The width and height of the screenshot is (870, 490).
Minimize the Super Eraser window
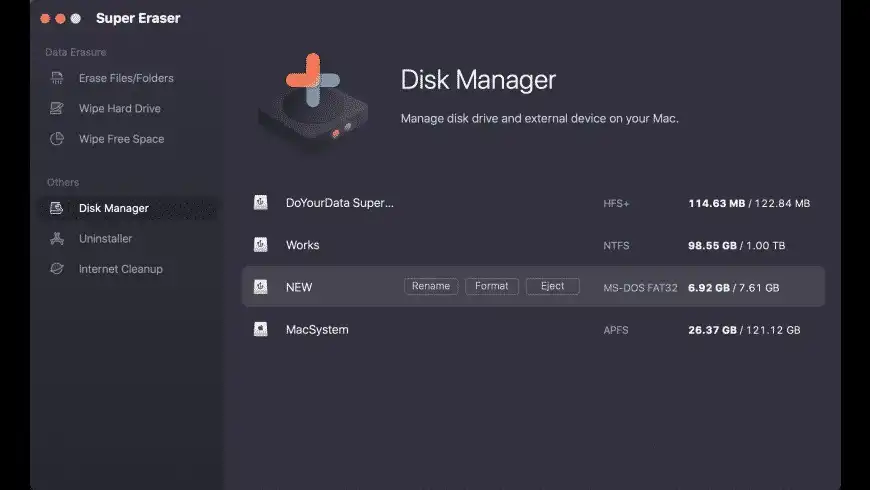coord(60,19)
